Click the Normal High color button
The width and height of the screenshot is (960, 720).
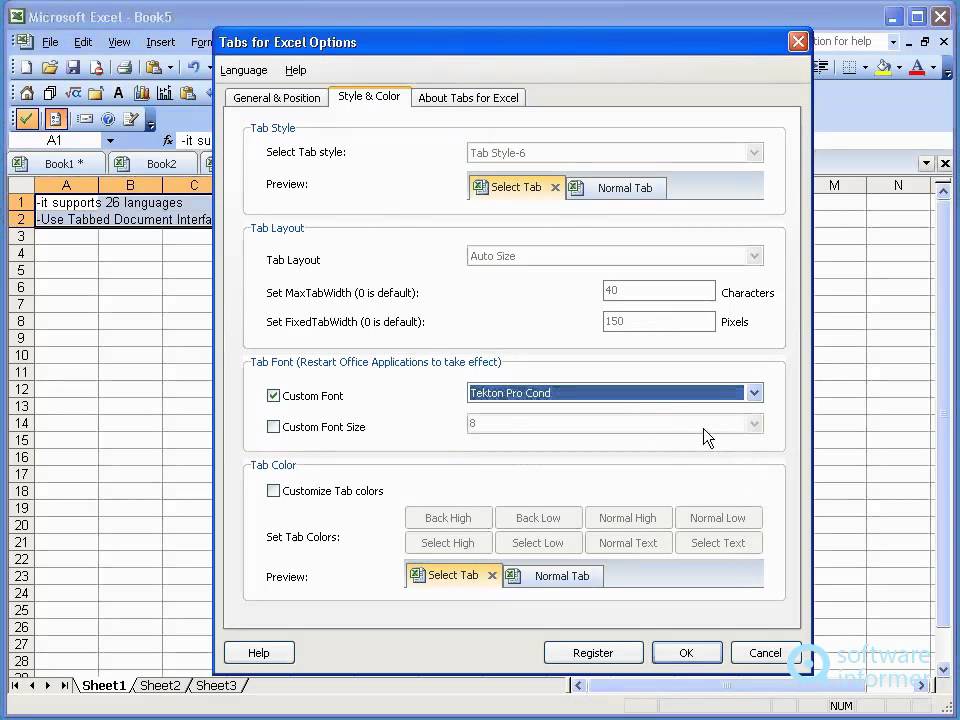coord(628,518)
